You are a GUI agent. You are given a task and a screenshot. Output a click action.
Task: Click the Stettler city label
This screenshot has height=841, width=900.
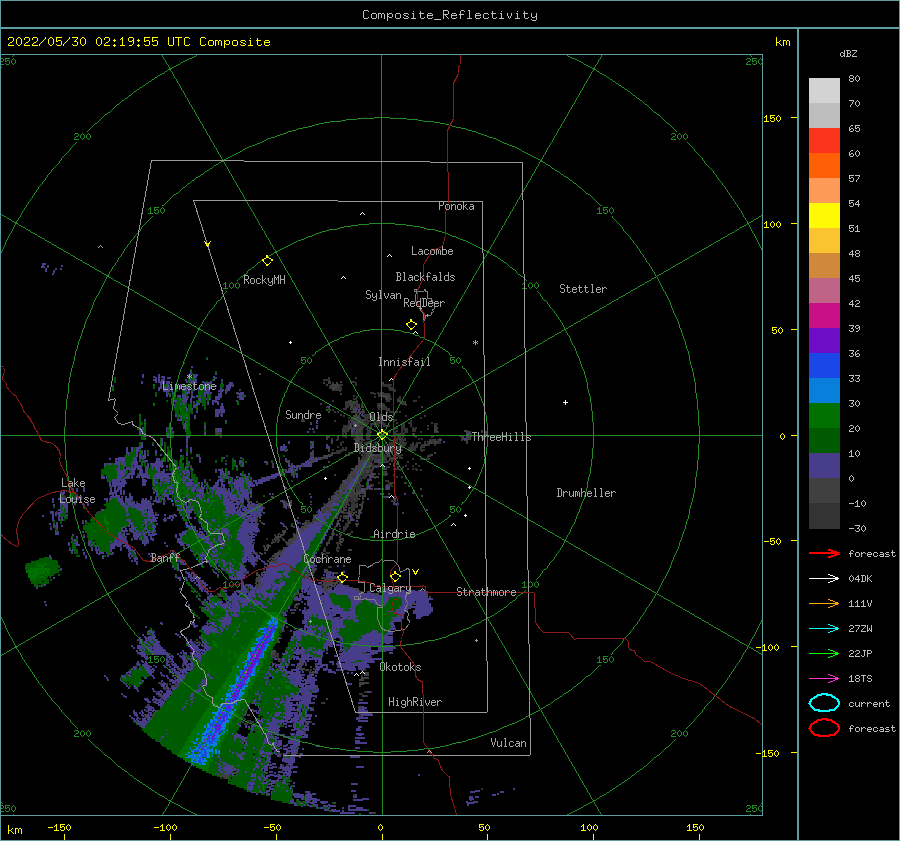[x=583, y=289]
